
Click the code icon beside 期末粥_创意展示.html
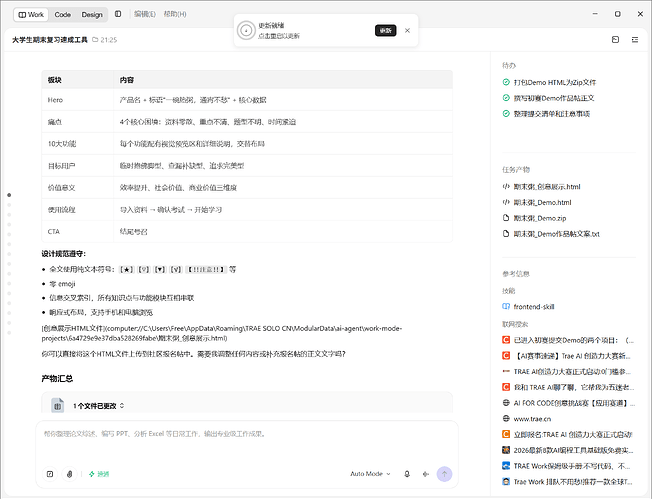(x=506, y=186)
